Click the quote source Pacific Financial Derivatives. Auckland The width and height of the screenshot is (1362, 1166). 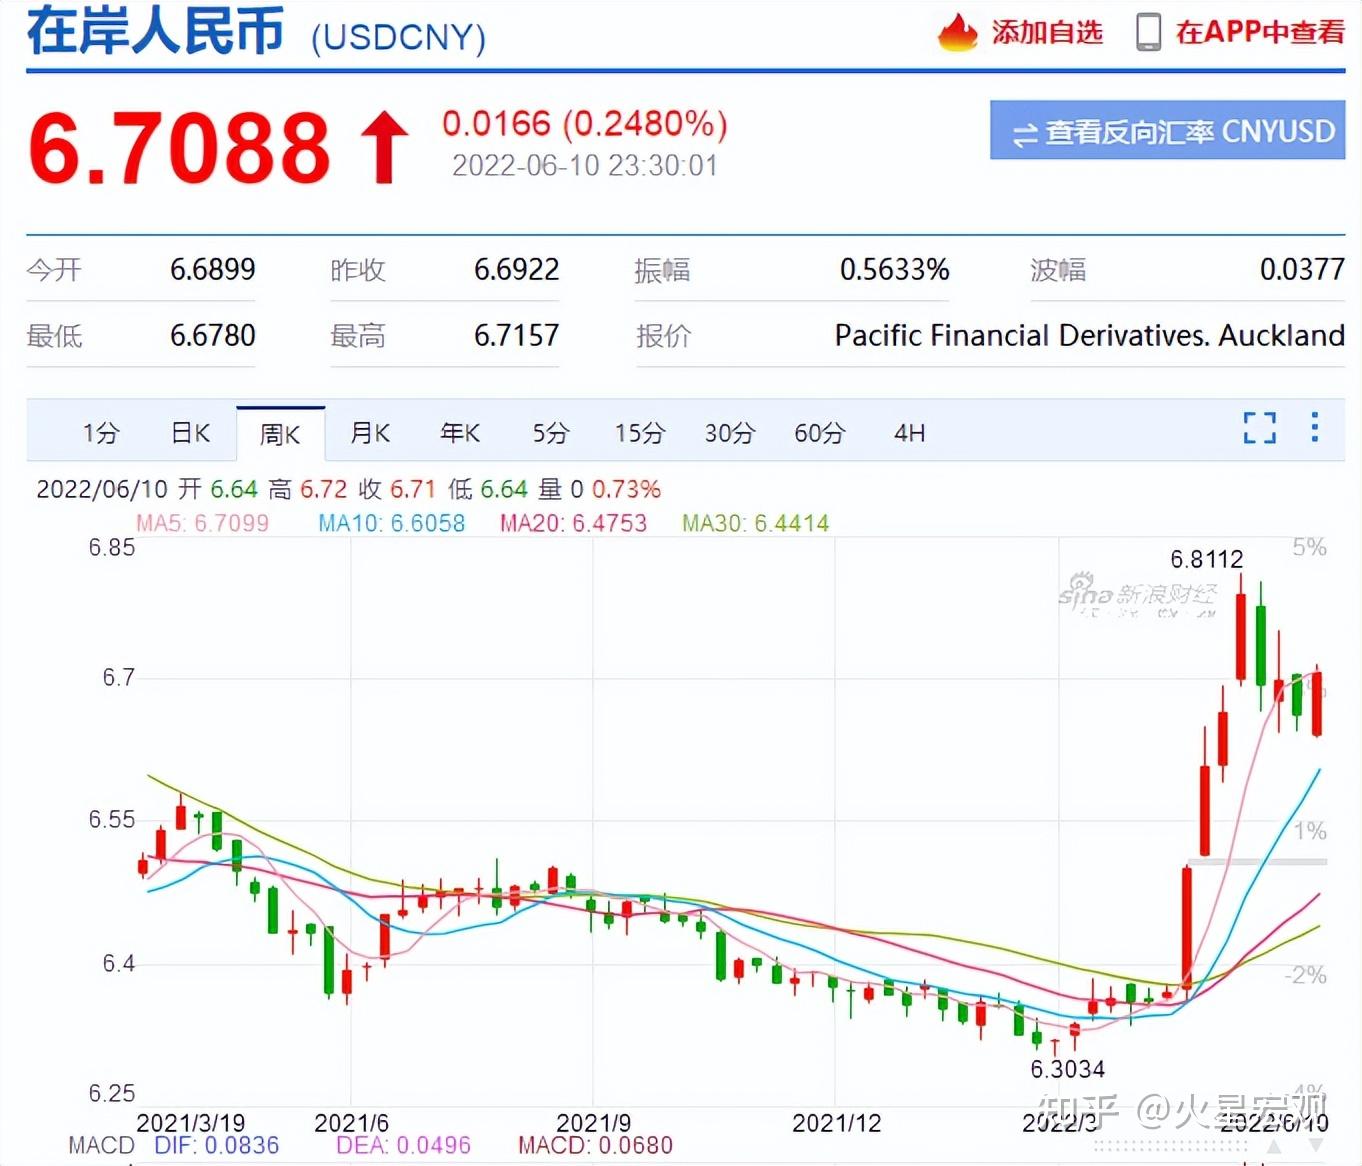1090,335
